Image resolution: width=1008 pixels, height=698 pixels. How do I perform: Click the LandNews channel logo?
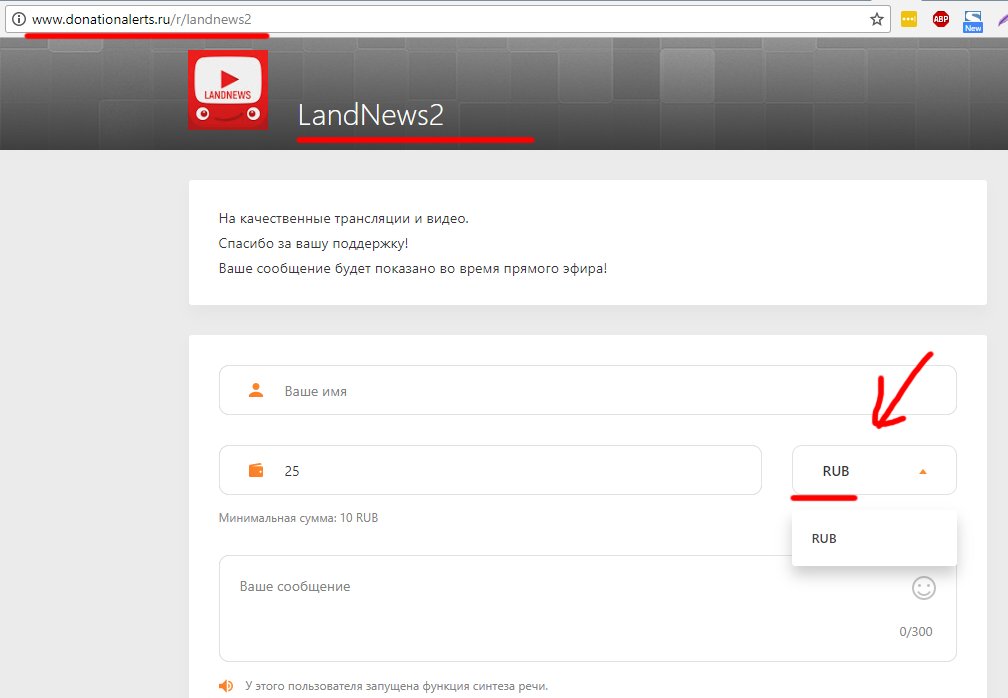pos(228,90)
